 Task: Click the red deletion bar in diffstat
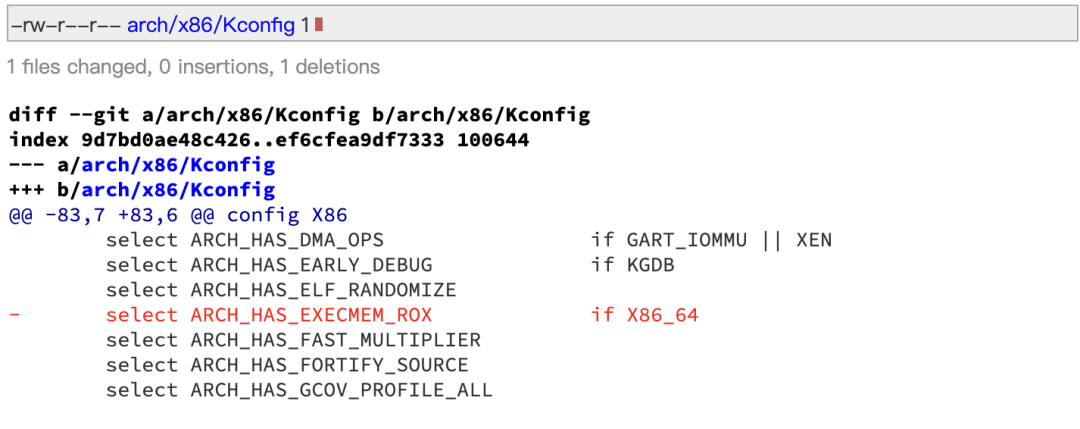point(319,24)
